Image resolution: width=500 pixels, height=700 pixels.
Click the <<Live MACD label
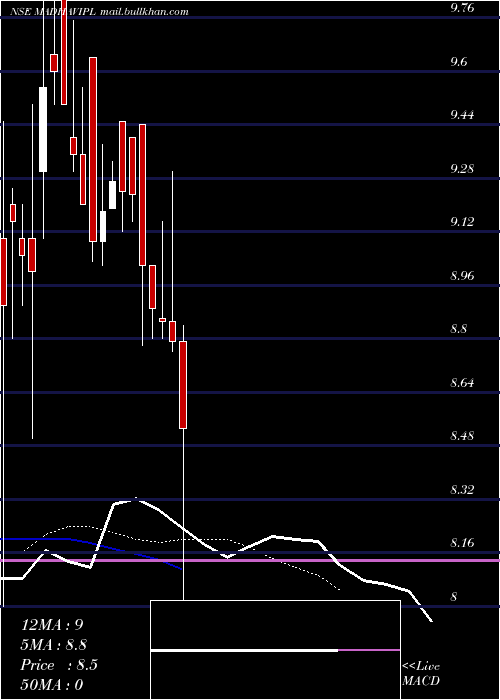[421, 673]
